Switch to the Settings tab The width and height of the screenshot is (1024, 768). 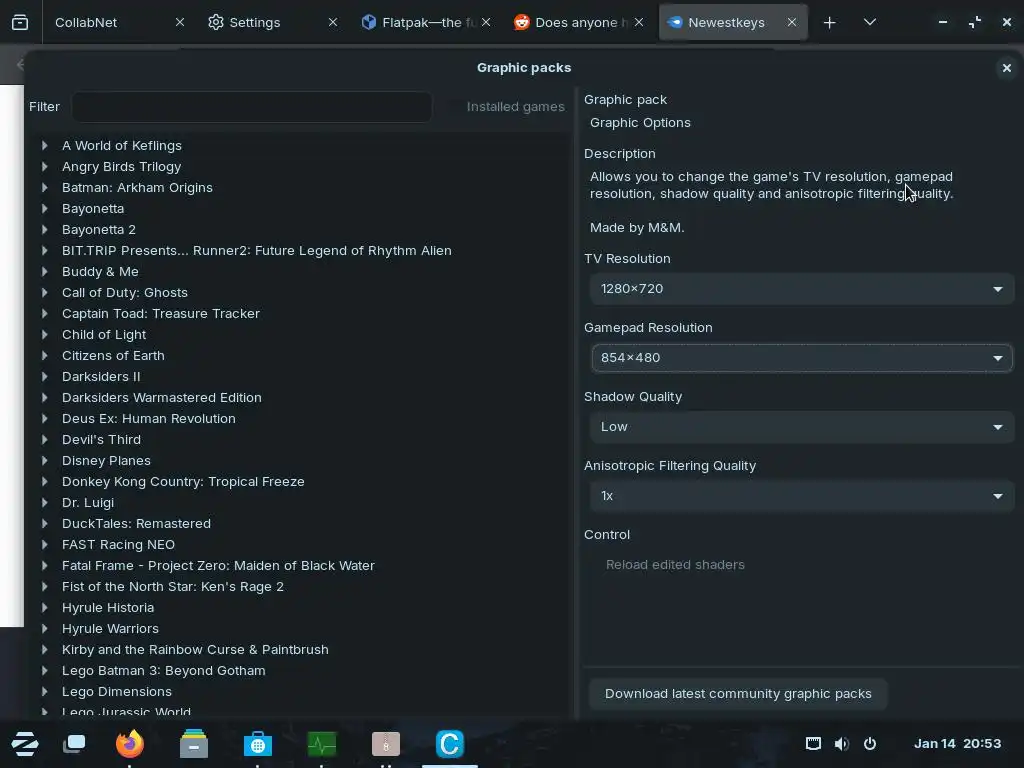click(254, 22)
